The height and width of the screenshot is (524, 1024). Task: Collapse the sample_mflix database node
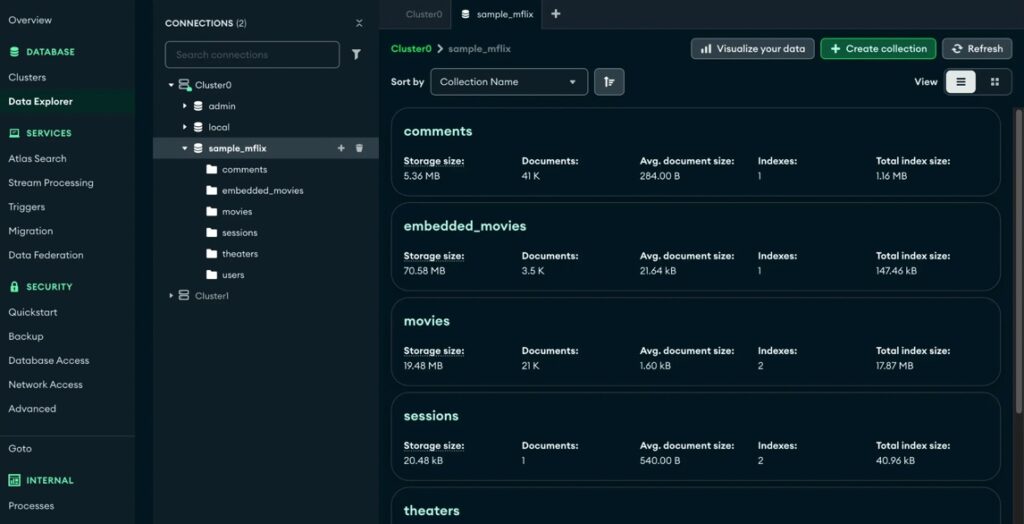[185, 148]
